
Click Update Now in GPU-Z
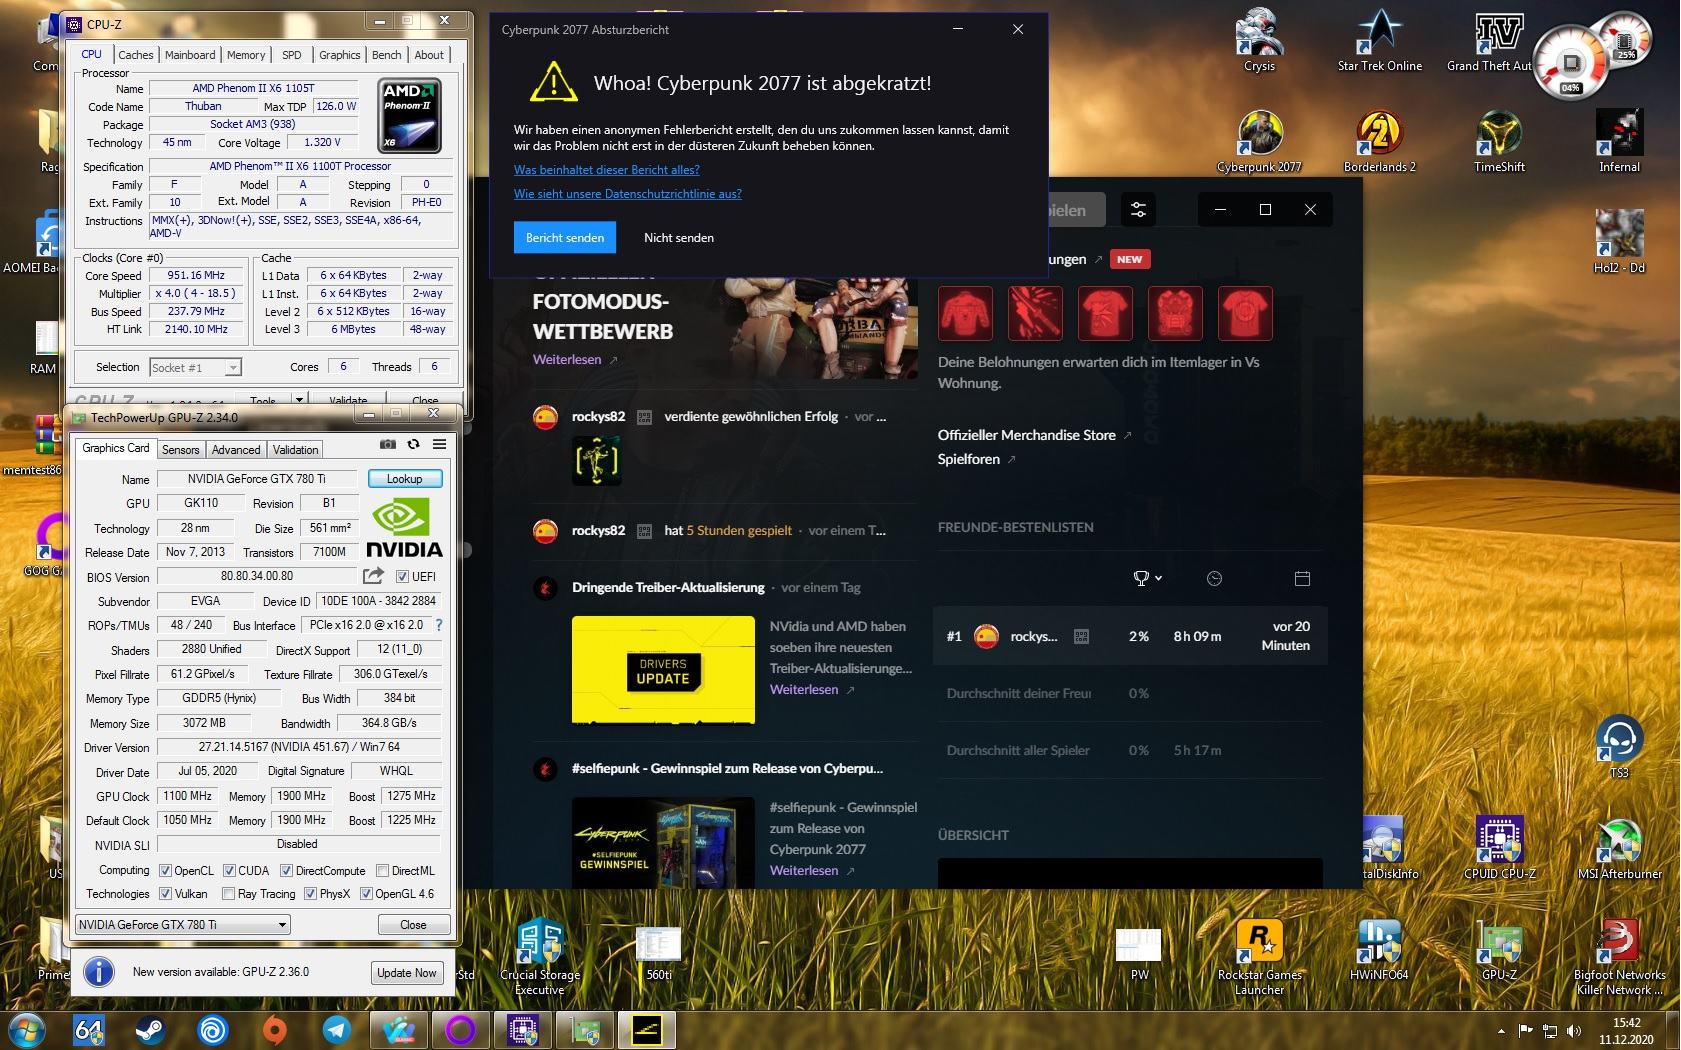[x=406, y=973]
